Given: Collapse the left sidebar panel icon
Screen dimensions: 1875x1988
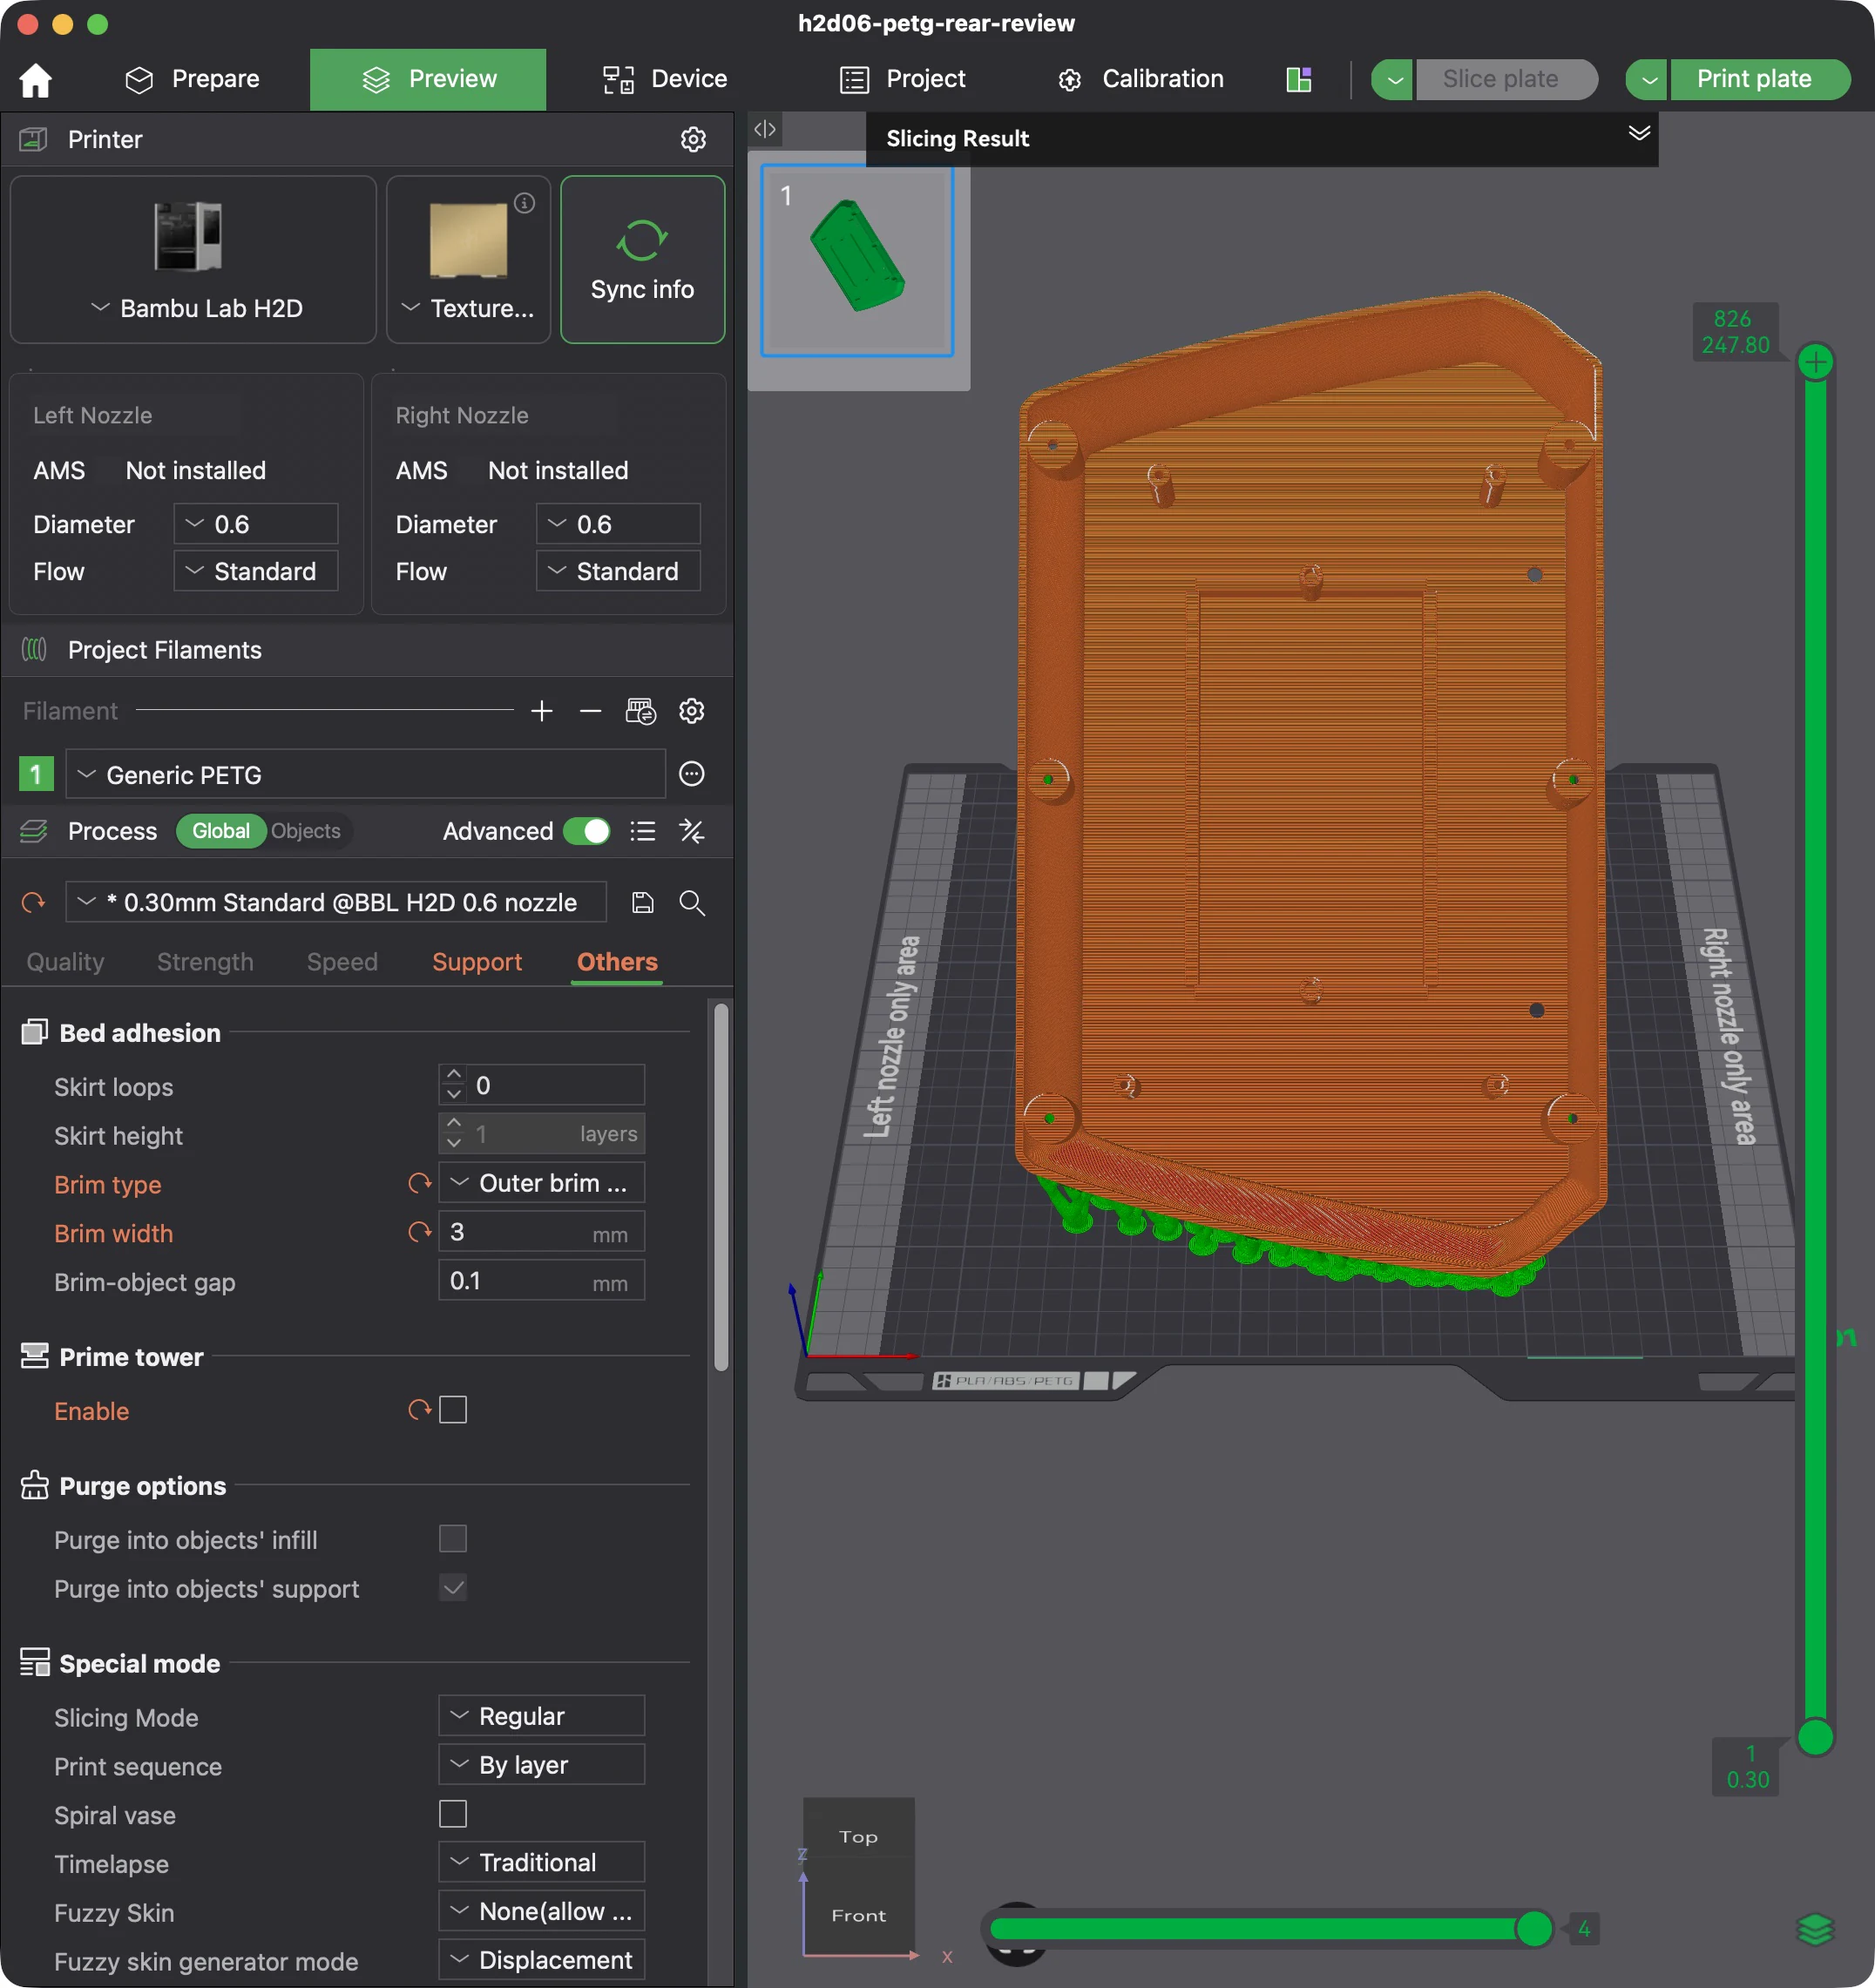Looking at the screenshot, I should [765, 129].
